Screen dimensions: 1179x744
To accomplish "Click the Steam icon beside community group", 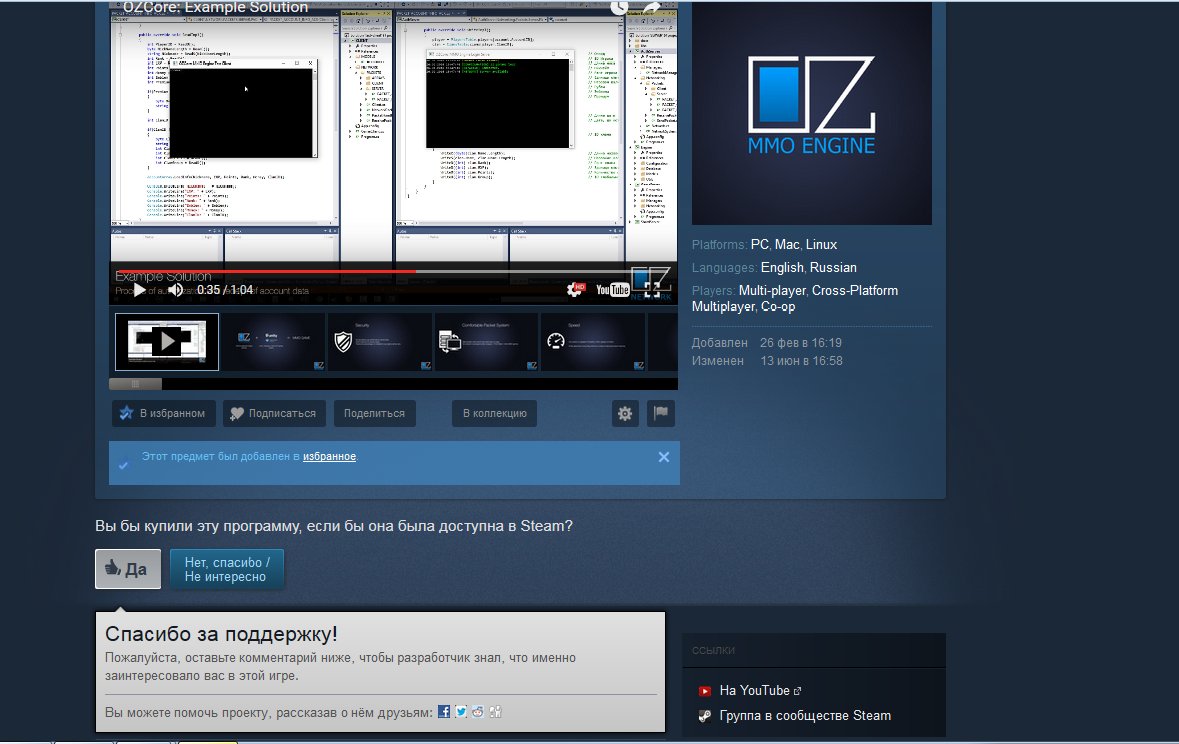I will 705,716.
